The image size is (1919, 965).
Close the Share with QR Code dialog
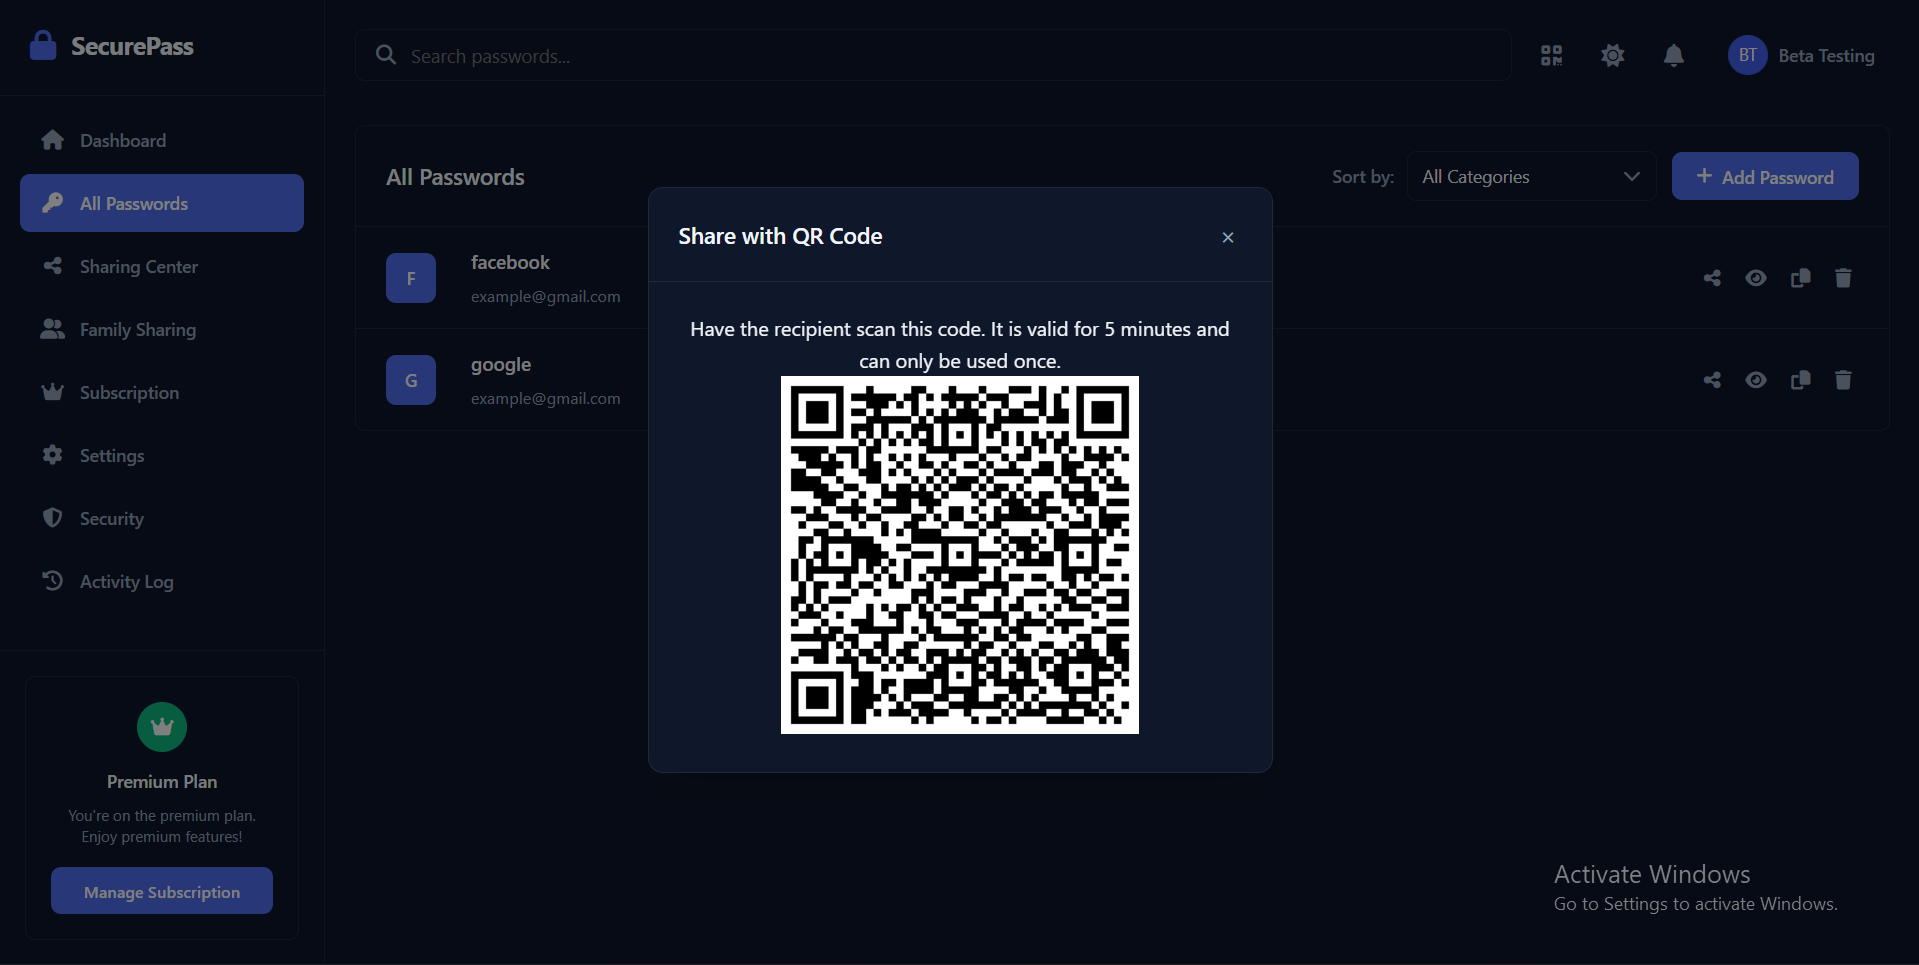[x=1227, y=237]
